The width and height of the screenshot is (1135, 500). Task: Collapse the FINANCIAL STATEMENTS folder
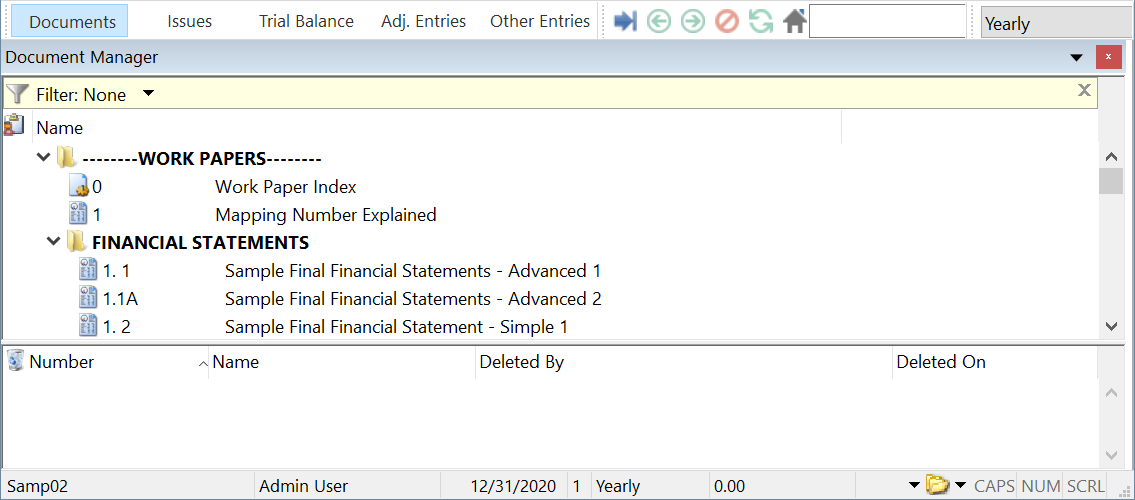pyautogui.click(x=53, y=242)
